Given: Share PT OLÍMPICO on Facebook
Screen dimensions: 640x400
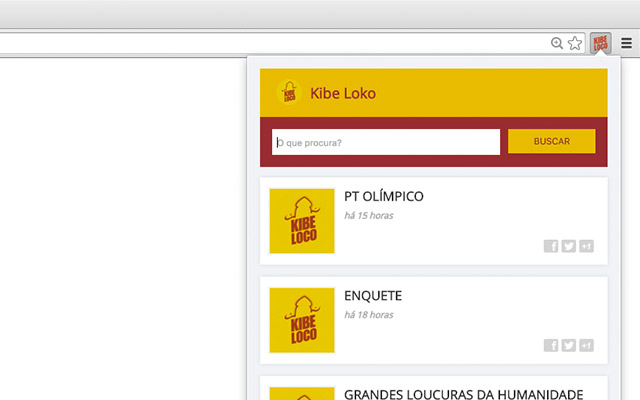Looking at the screenshot, I should [551, 246].
